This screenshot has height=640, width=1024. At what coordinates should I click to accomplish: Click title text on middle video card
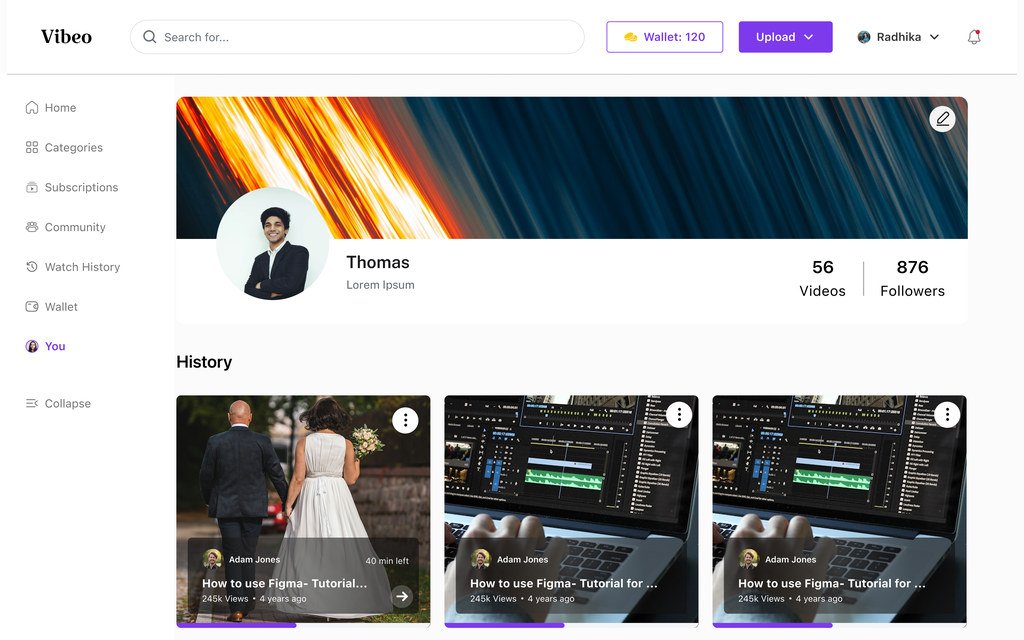tap(564, 583)
